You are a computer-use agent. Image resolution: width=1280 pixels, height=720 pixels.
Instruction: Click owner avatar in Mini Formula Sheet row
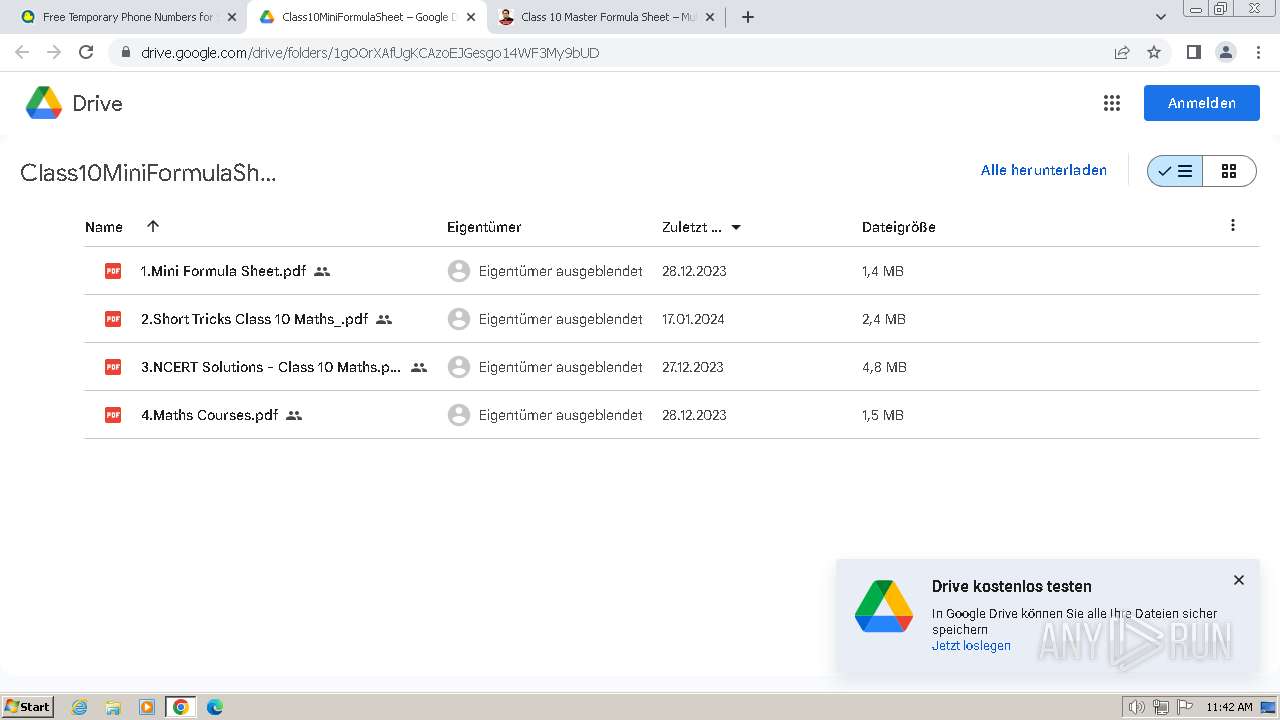click(459, 271)
